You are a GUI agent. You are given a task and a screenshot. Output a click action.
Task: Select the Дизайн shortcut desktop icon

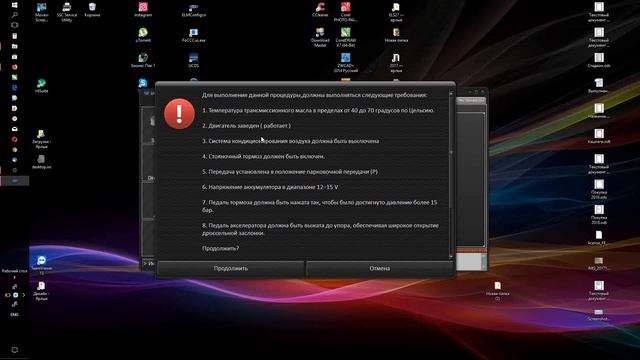[x=41, y=291]
